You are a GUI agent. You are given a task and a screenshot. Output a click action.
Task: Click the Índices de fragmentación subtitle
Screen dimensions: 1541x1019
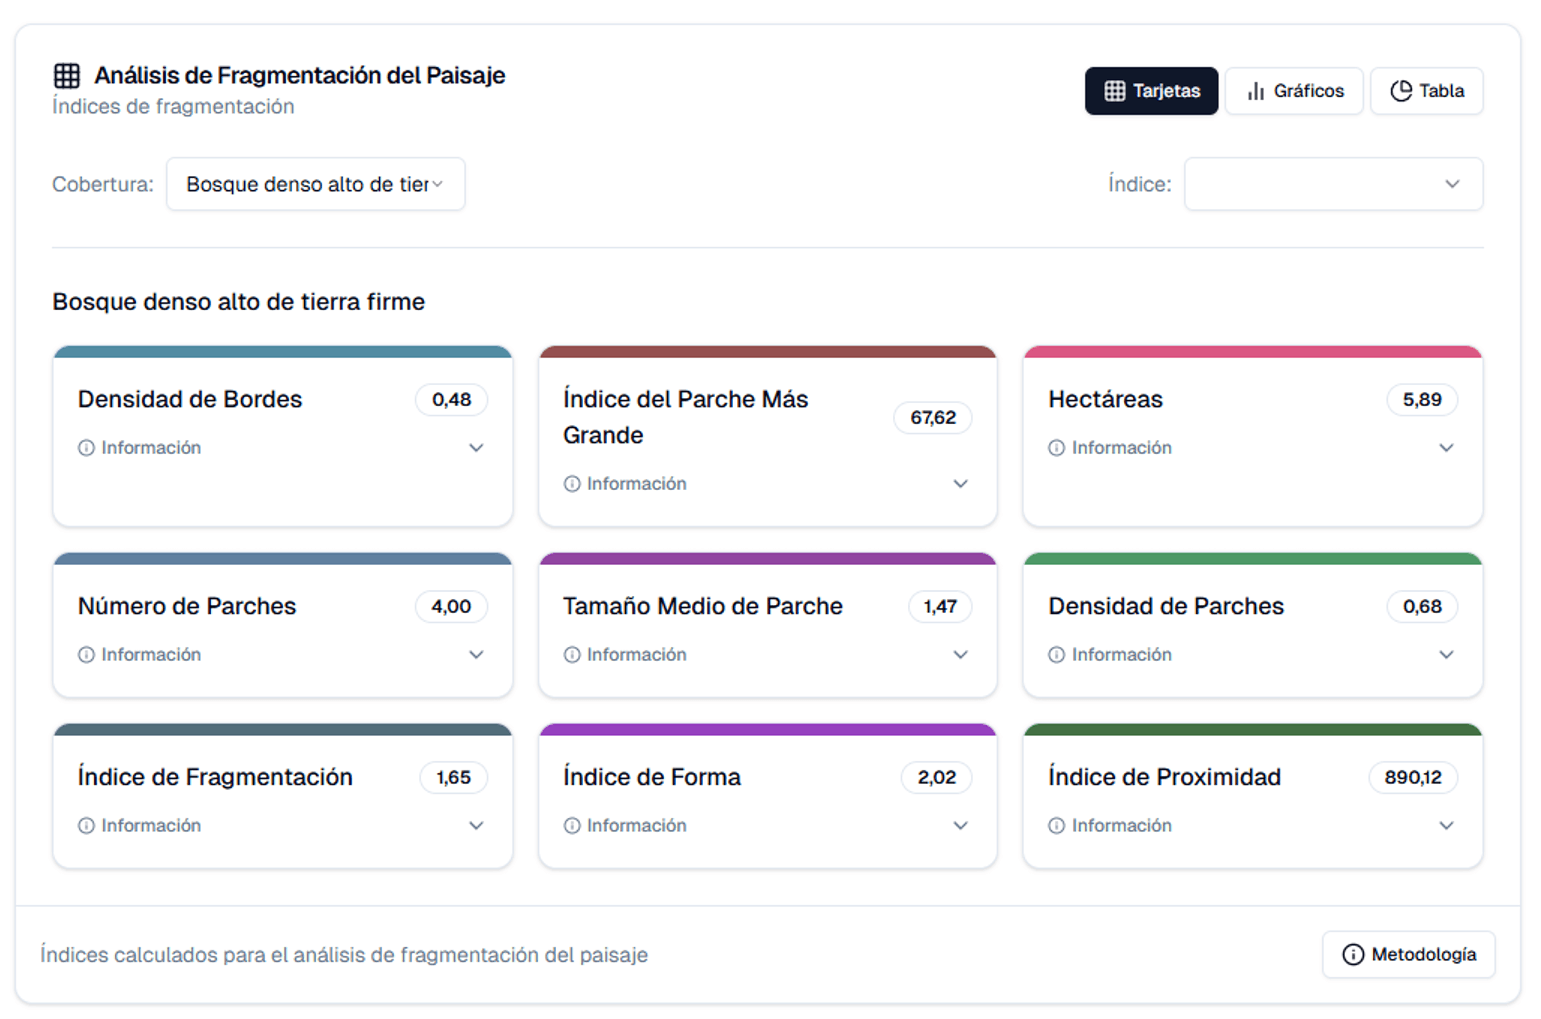173,107
